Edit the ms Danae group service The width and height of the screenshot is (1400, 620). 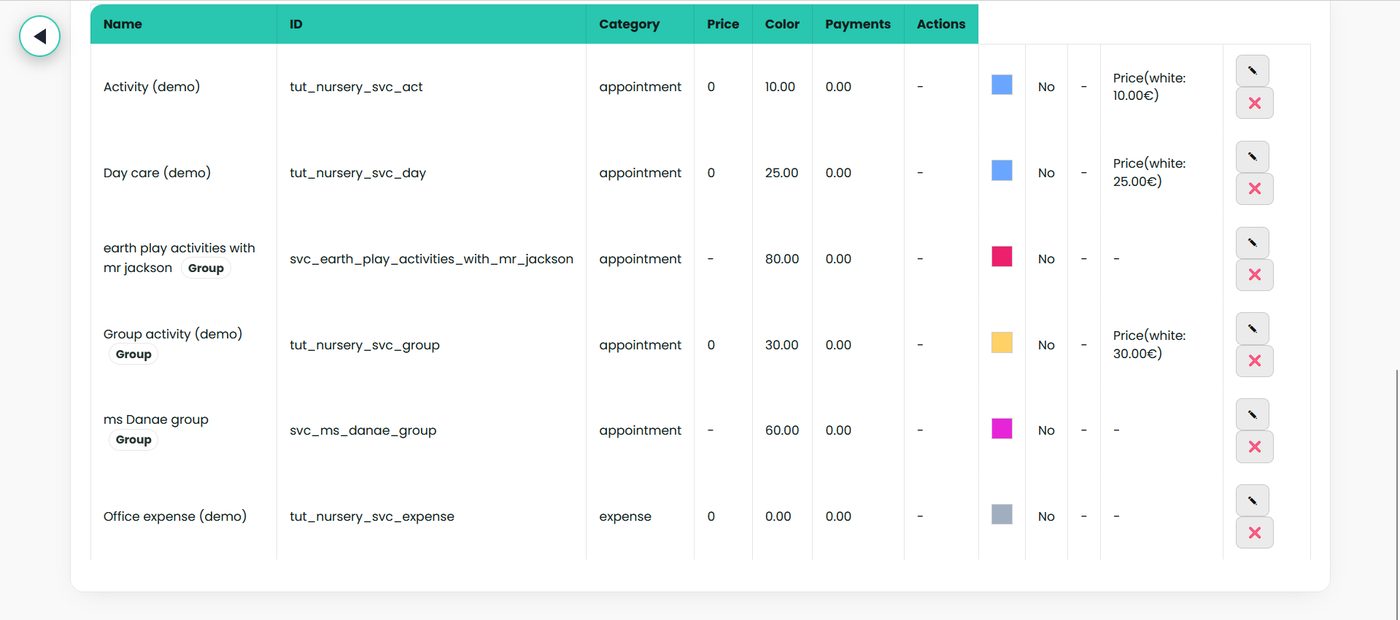(x=1252, y=415)
